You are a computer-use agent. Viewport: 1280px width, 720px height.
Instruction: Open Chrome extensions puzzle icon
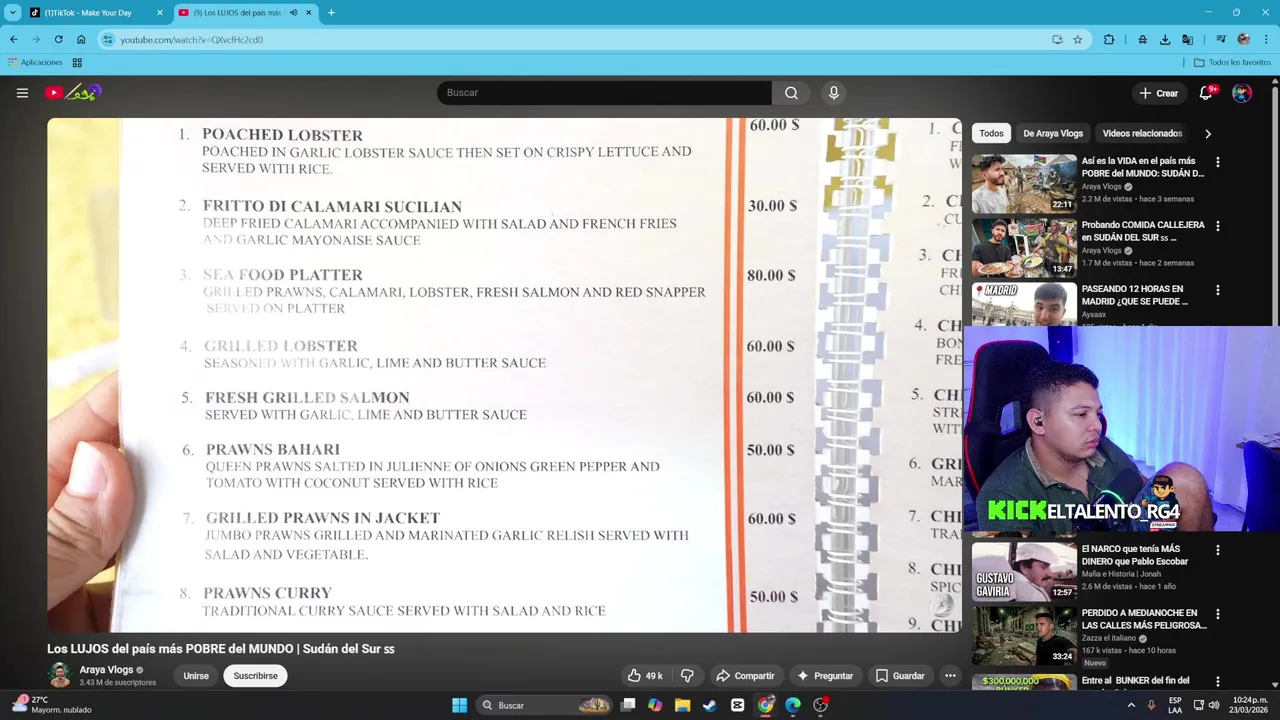(1109, 40)
